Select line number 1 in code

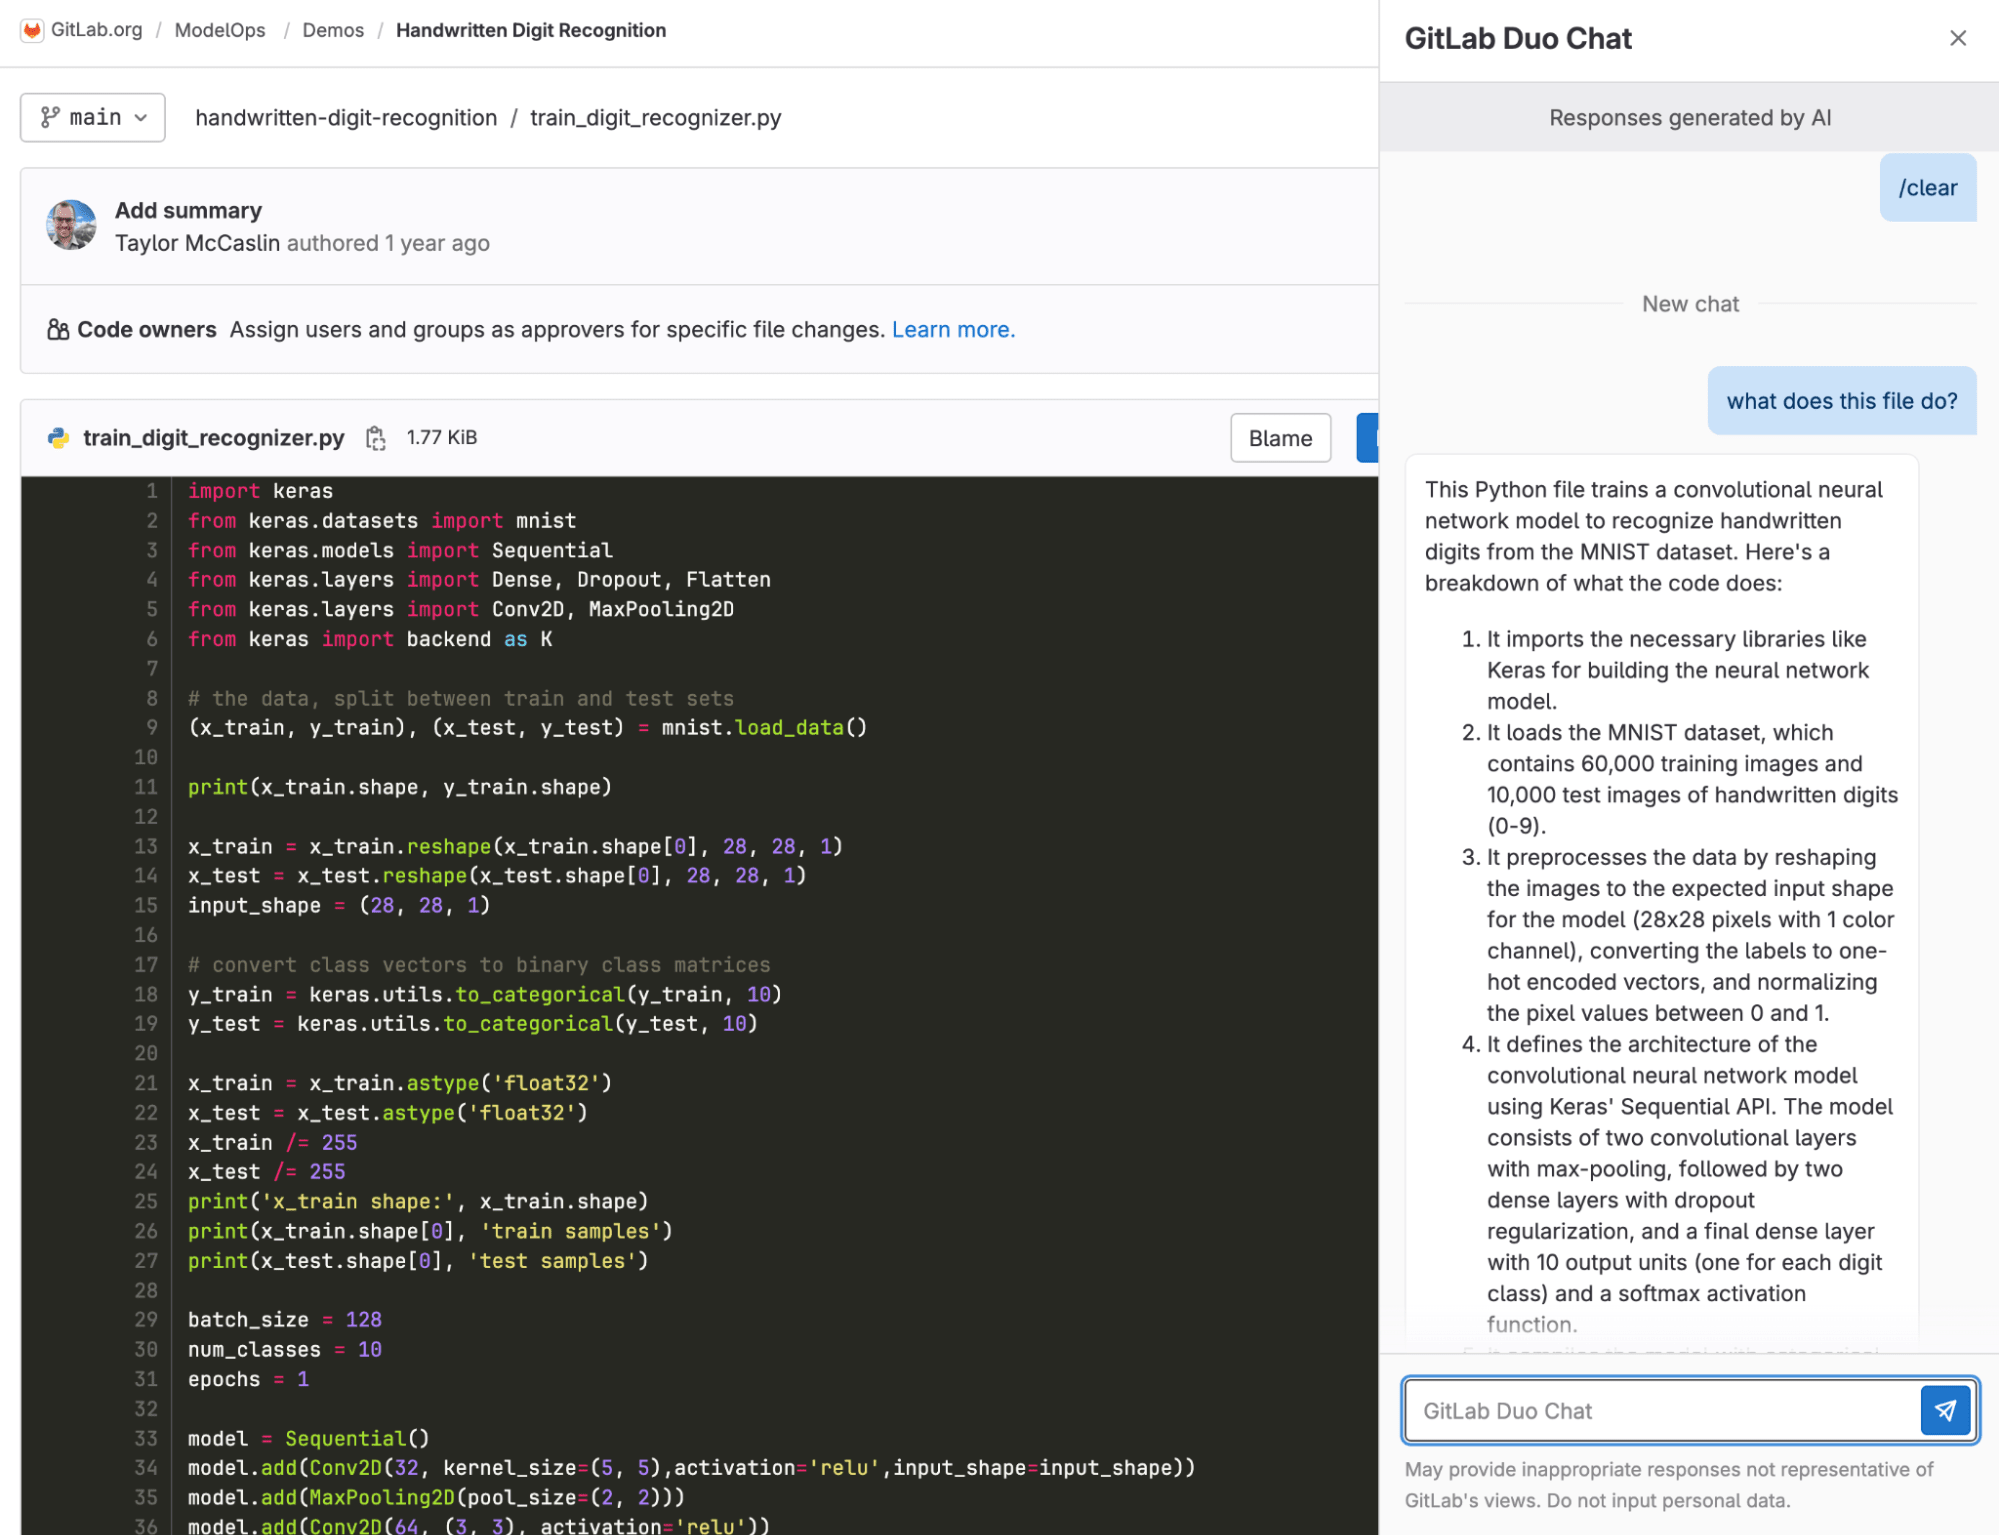click(x=152, y=491)
